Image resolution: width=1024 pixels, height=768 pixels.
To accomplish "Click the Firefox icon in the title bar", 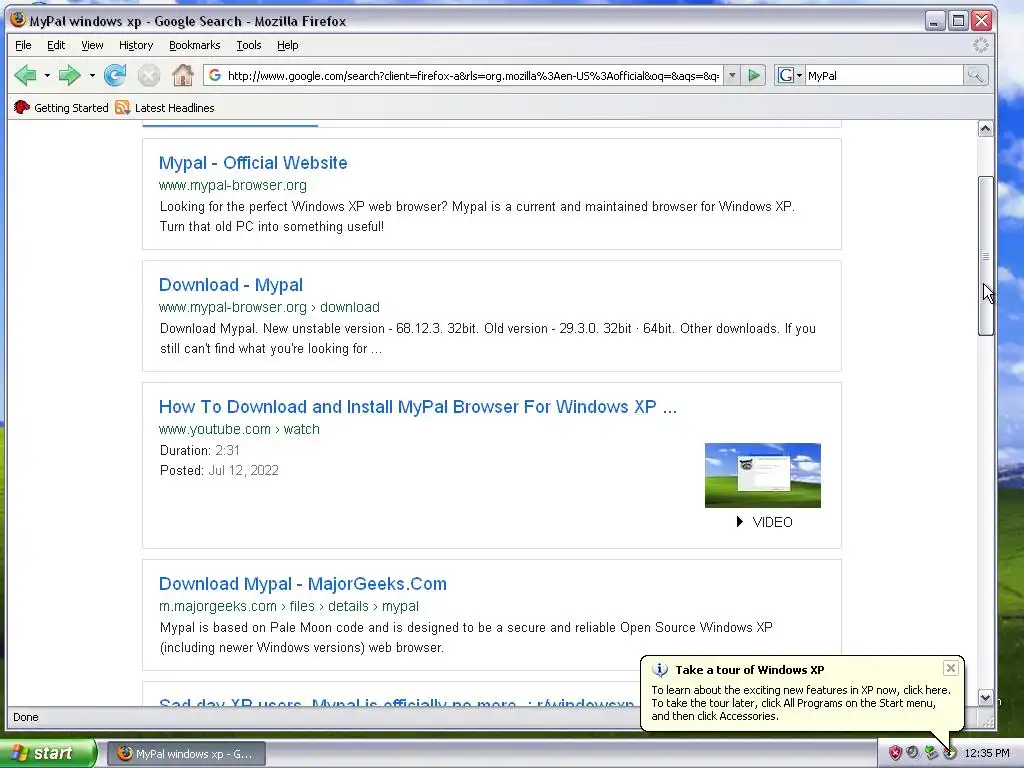I will 18,20.
